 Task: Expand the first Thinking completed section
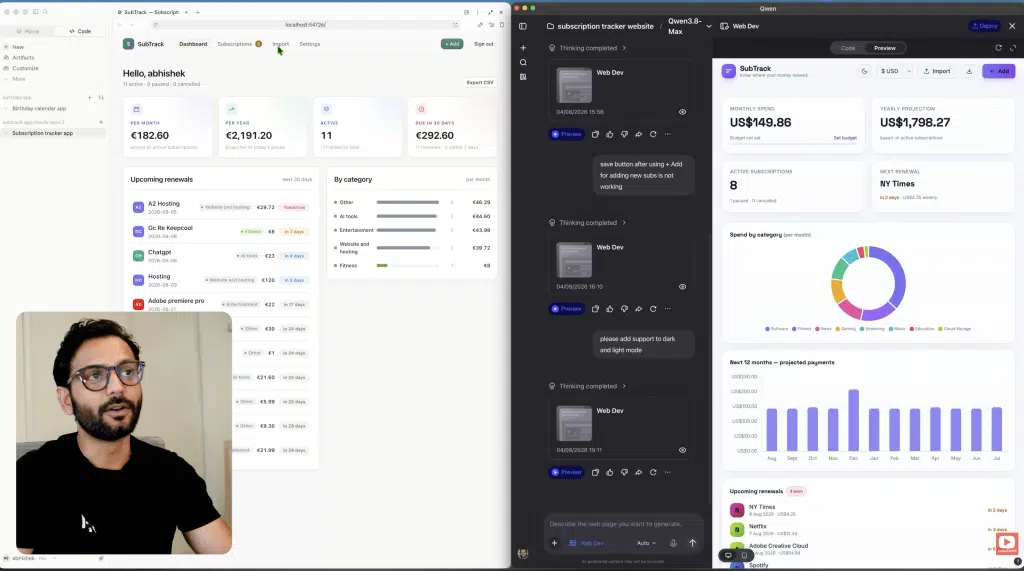[588, 48]
